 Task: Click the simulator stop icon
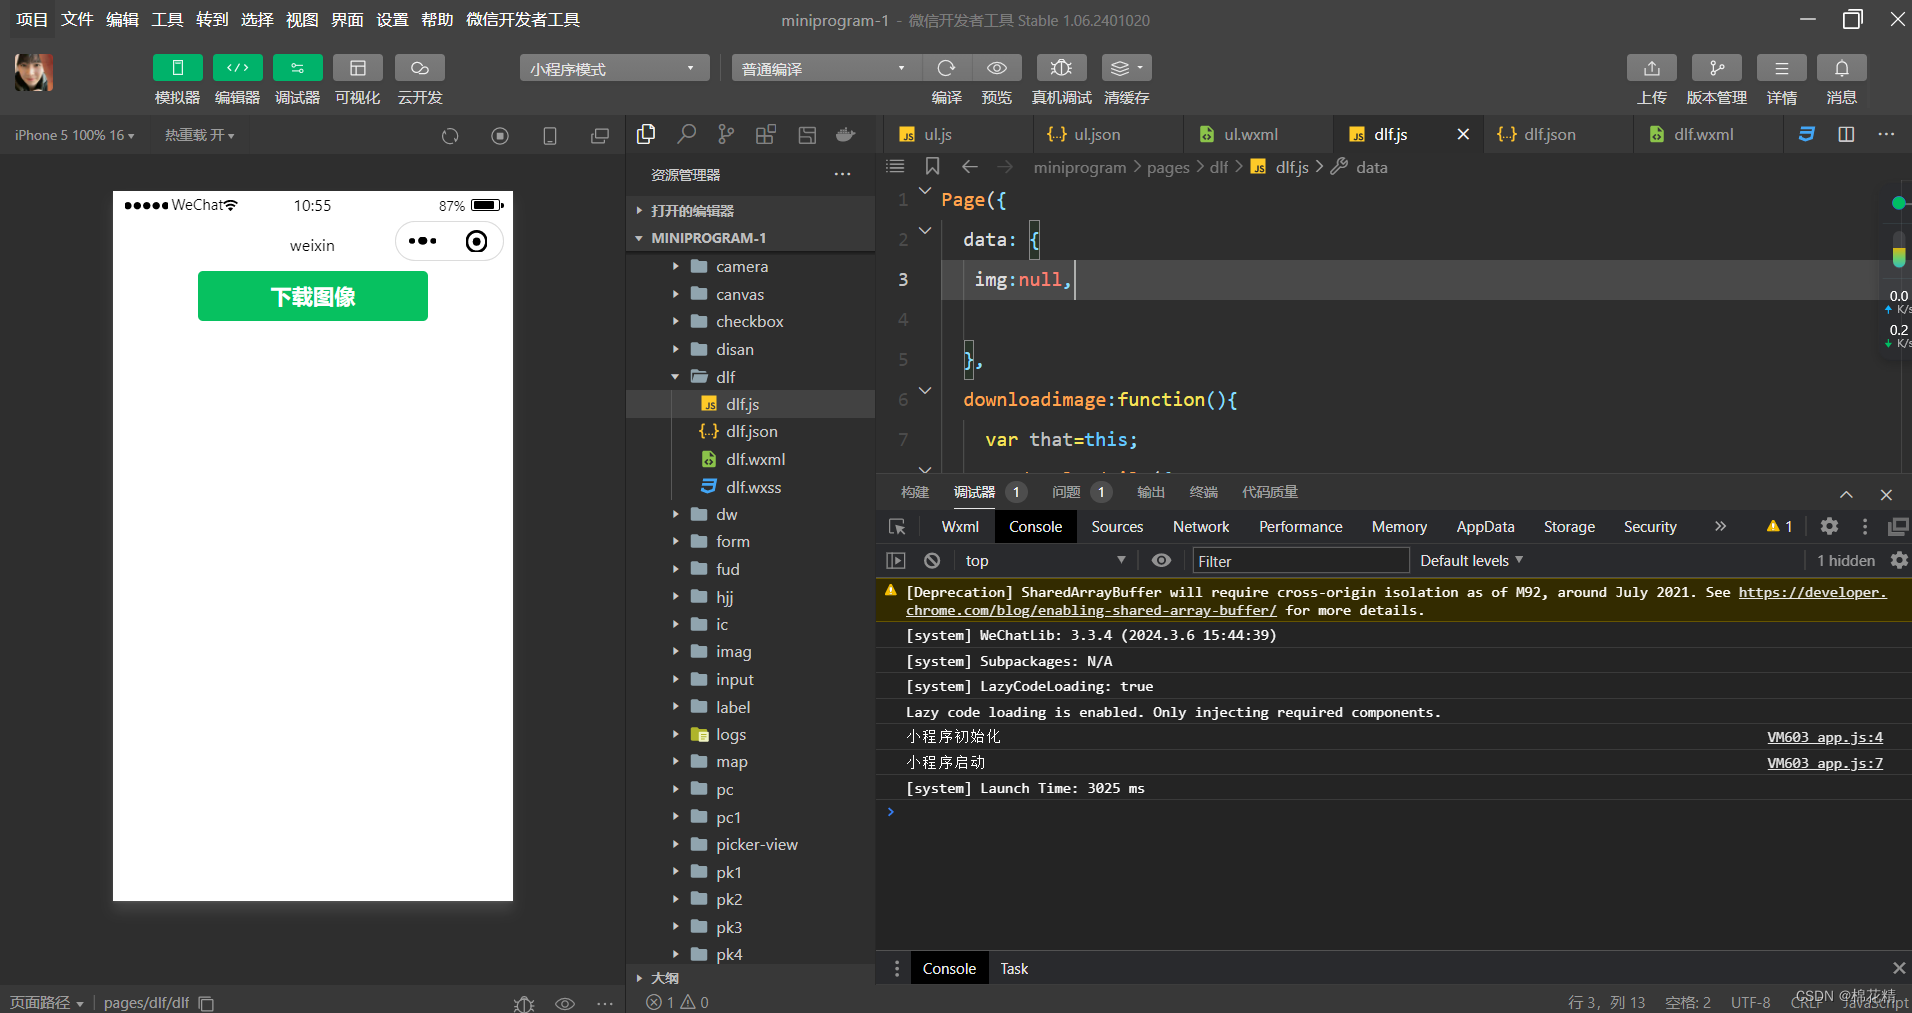coord(500,136)
